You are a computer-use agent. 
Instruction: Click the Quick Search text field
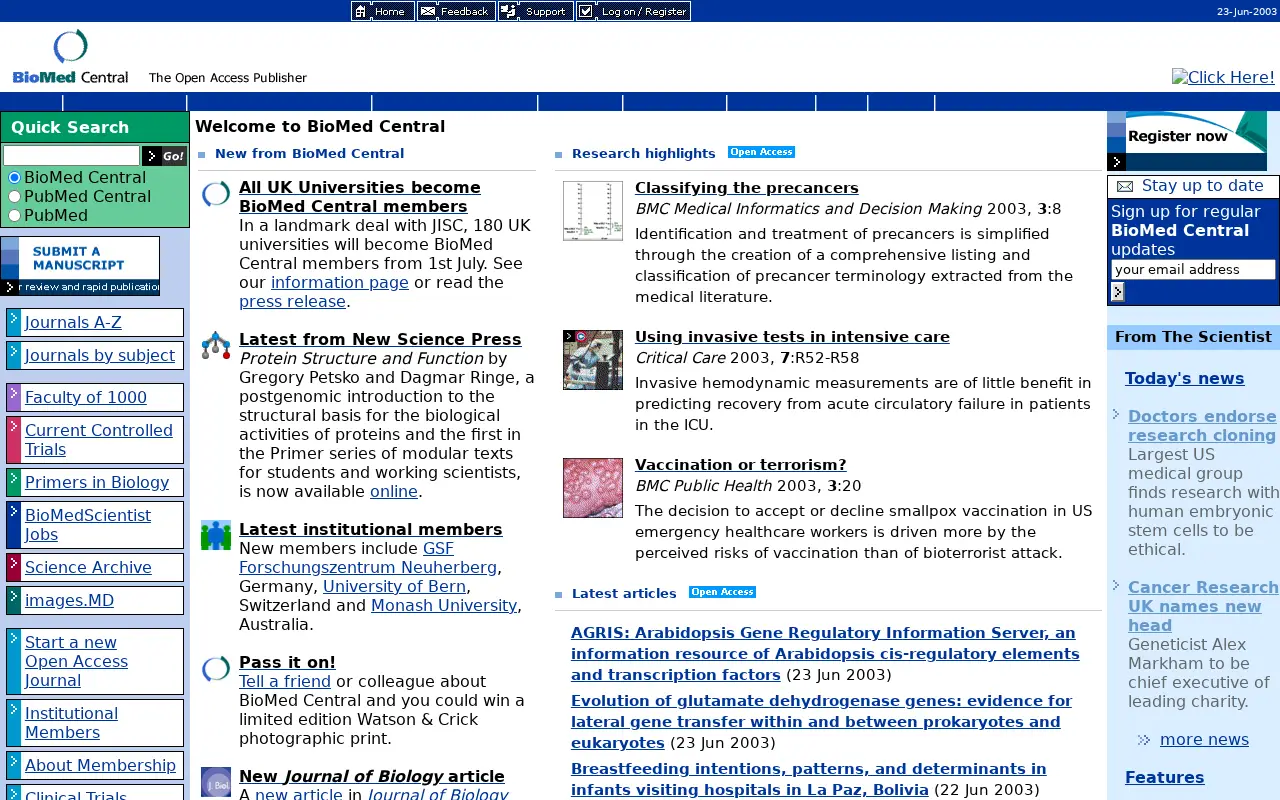click(x=71, y=156)
